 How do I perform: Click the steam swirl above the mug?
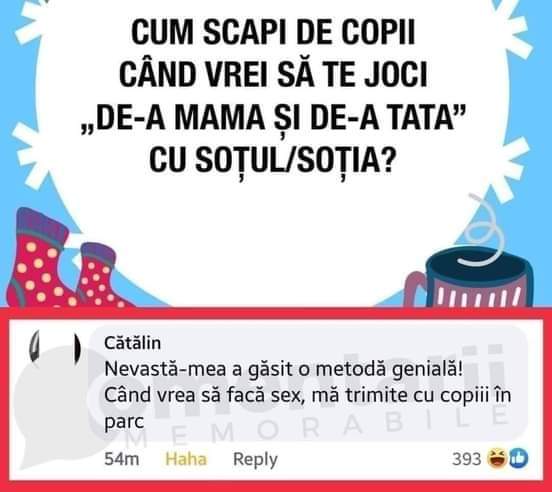(482, 231)
